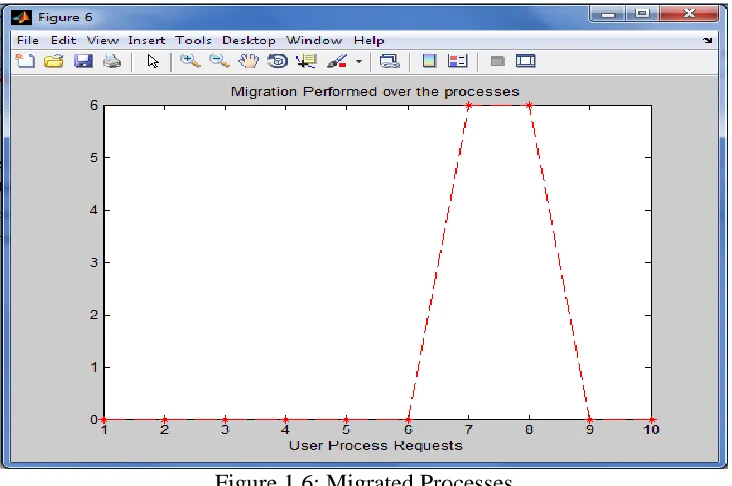The image size is (732, 486).
Task: Click the plot title 'Migration Performed over the processes'
Action: [375, 91]
